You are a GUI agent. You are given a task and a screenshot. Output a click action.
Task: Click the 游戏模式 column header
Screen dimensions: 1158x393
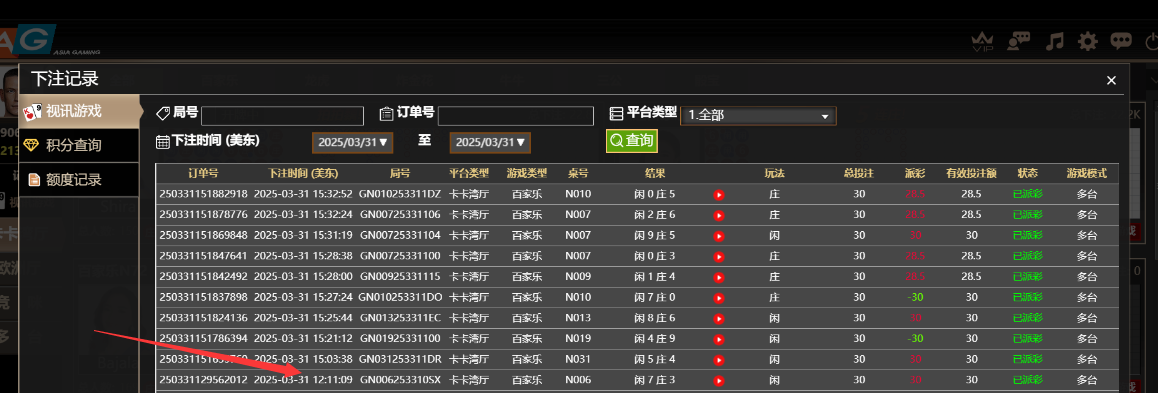pos(1086,174)
